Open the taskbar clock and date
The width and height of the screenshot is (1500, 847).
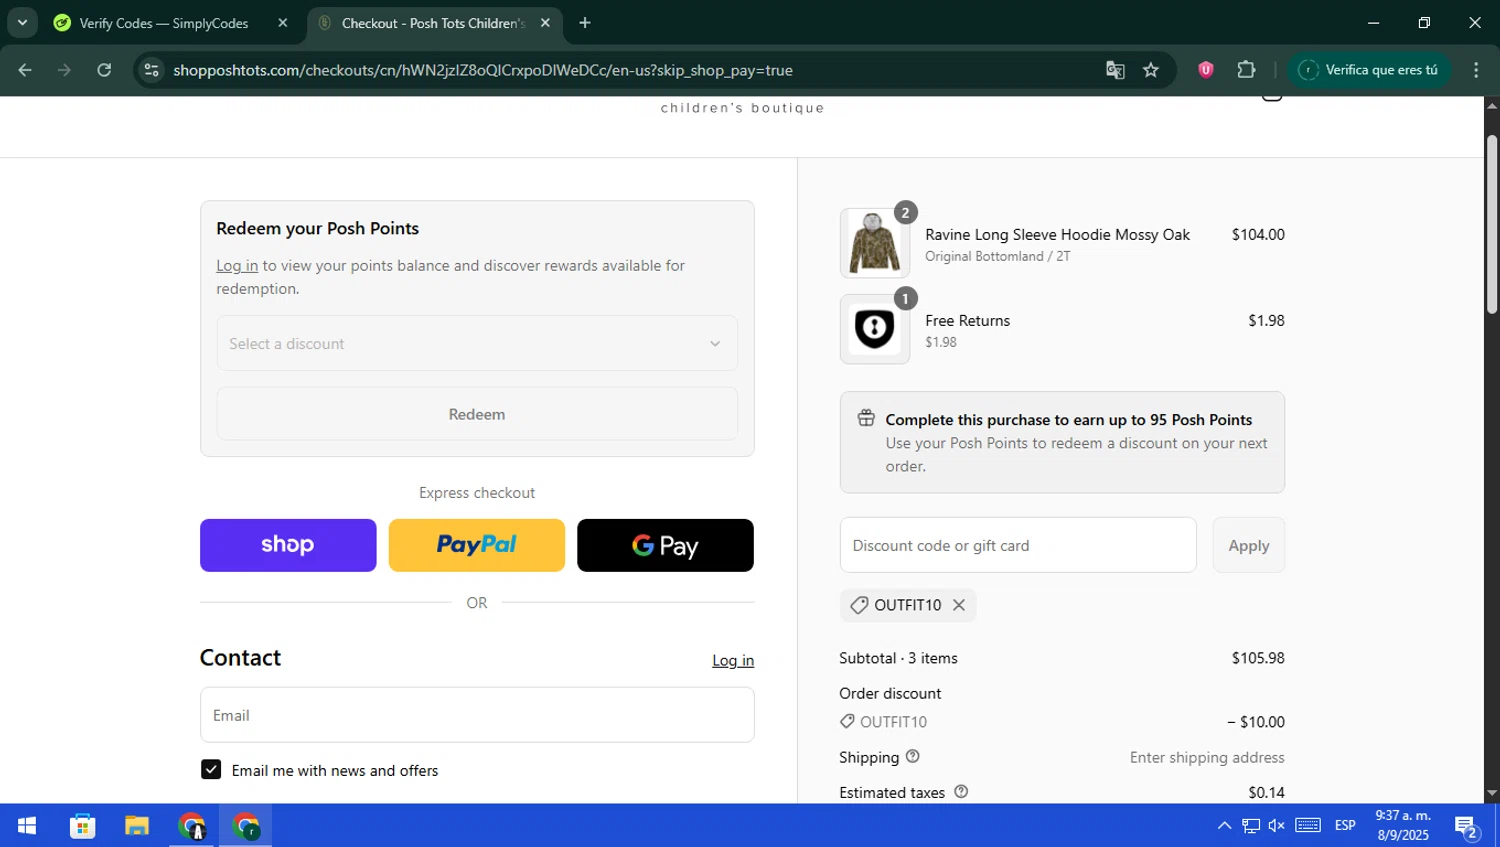pos(1403,826)
